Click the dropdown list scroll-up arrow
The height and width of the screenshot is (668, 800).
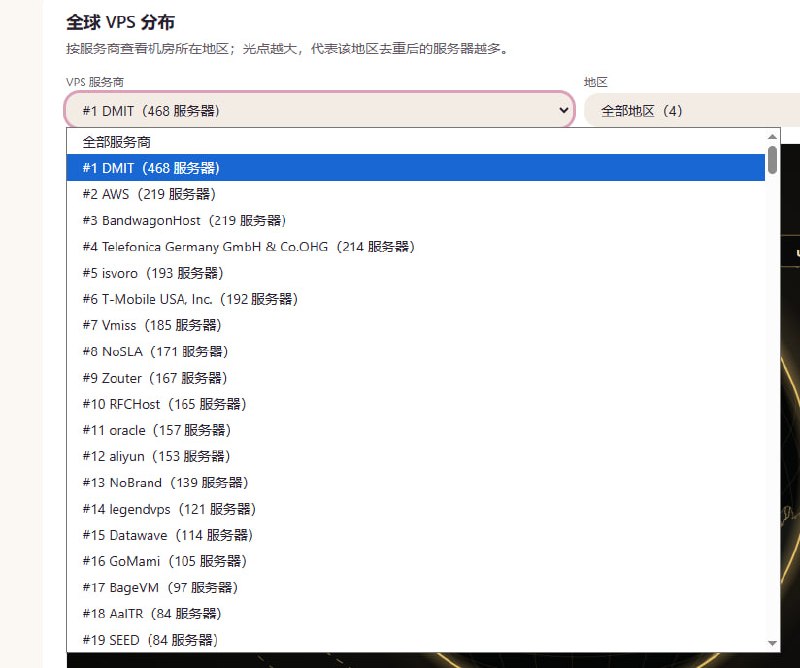tap(772, 136)
